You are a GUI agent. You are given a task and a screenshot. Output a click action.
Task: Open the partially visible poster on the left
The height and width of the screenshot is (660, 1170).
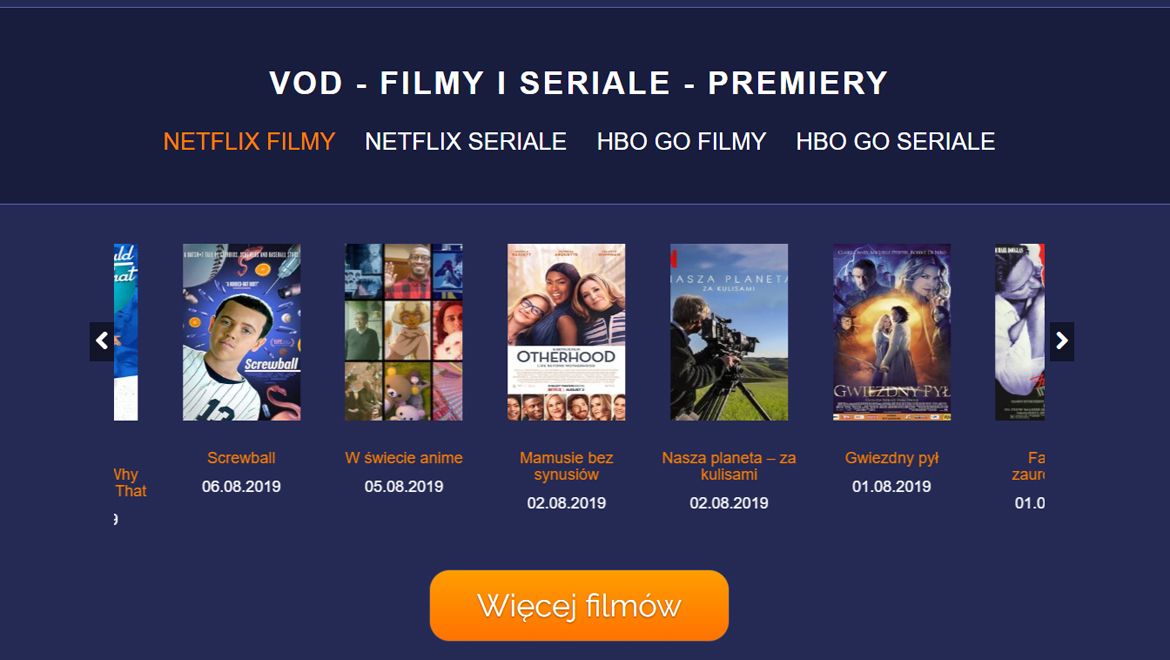pos(126,332)
